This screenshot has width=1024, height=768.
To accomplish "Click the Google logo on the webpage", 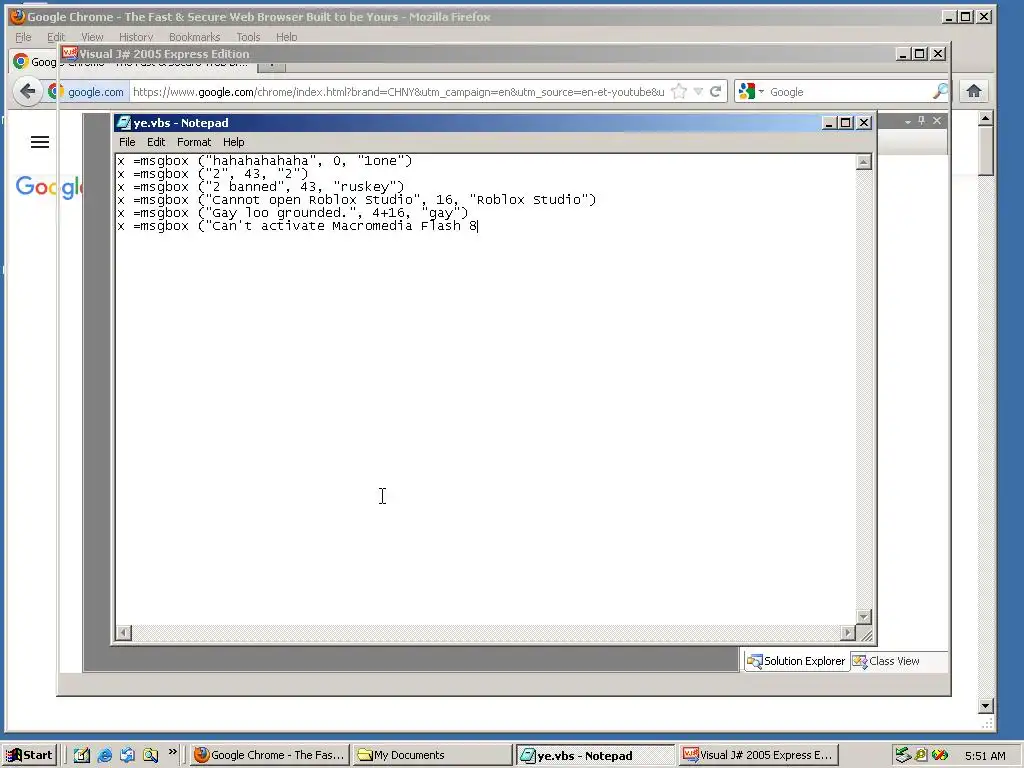I will pos(49,187).
